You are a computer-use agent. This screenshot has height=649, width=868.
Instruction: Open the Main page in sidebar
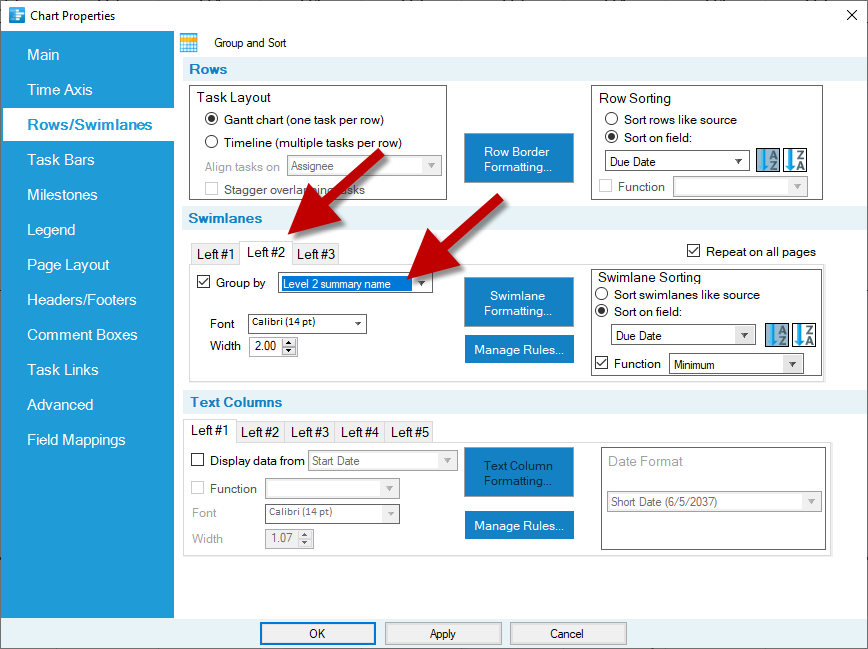coord(43,55)
